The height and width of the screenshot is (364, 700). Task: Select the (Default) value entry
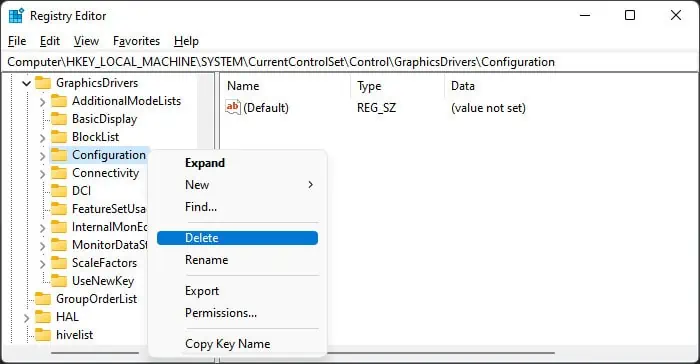point(266,108)
